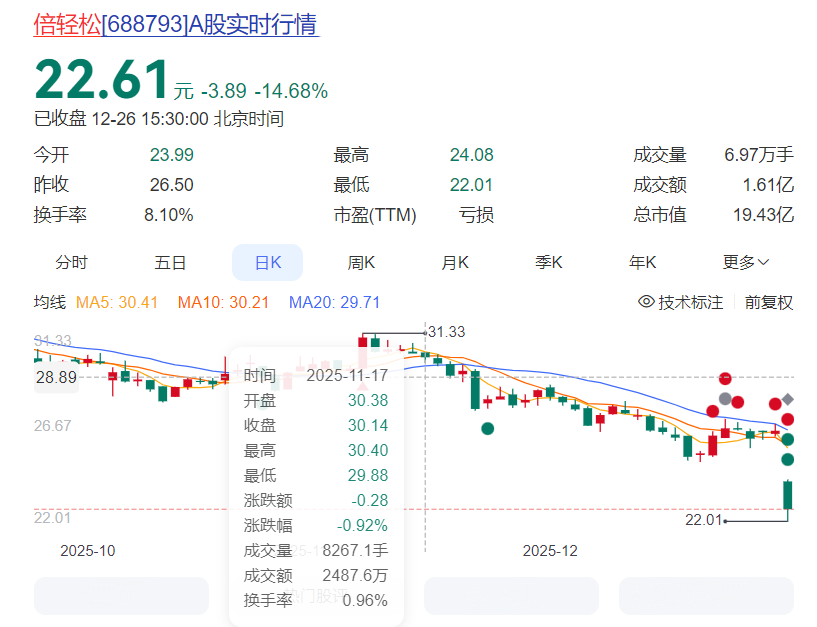Click the green signal dot below early December candles
Image resolution: width=817 pixels, height=627 pixels.
click(488, 428)
